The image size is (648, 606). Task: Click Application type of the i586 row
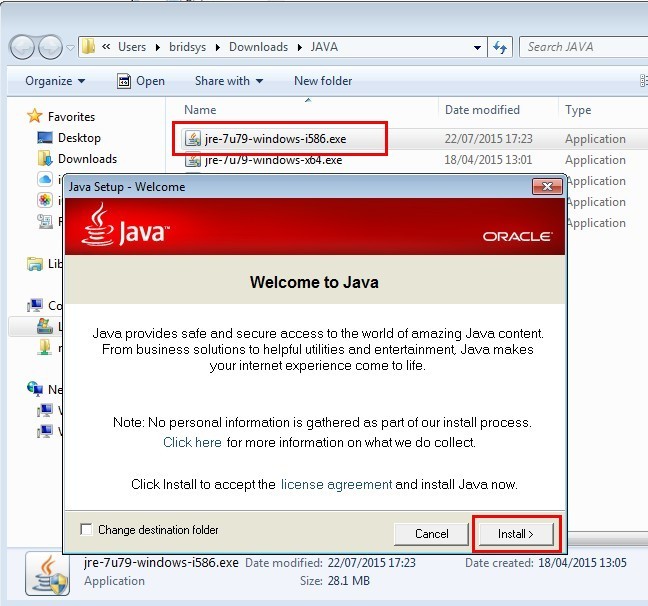click(x=595, y=139)
